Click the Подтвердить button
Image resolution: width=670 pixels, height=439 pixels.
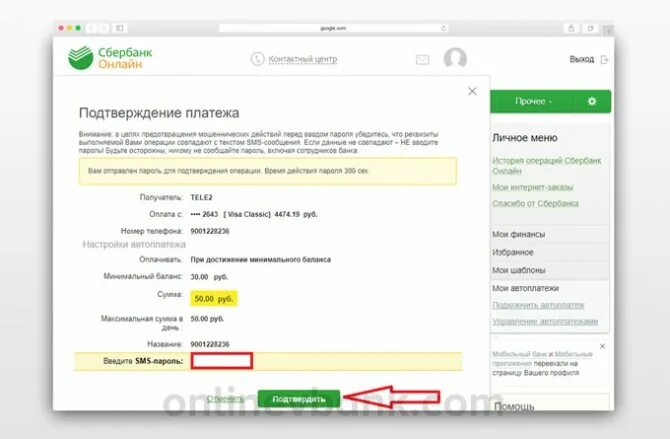pos(299,399)
